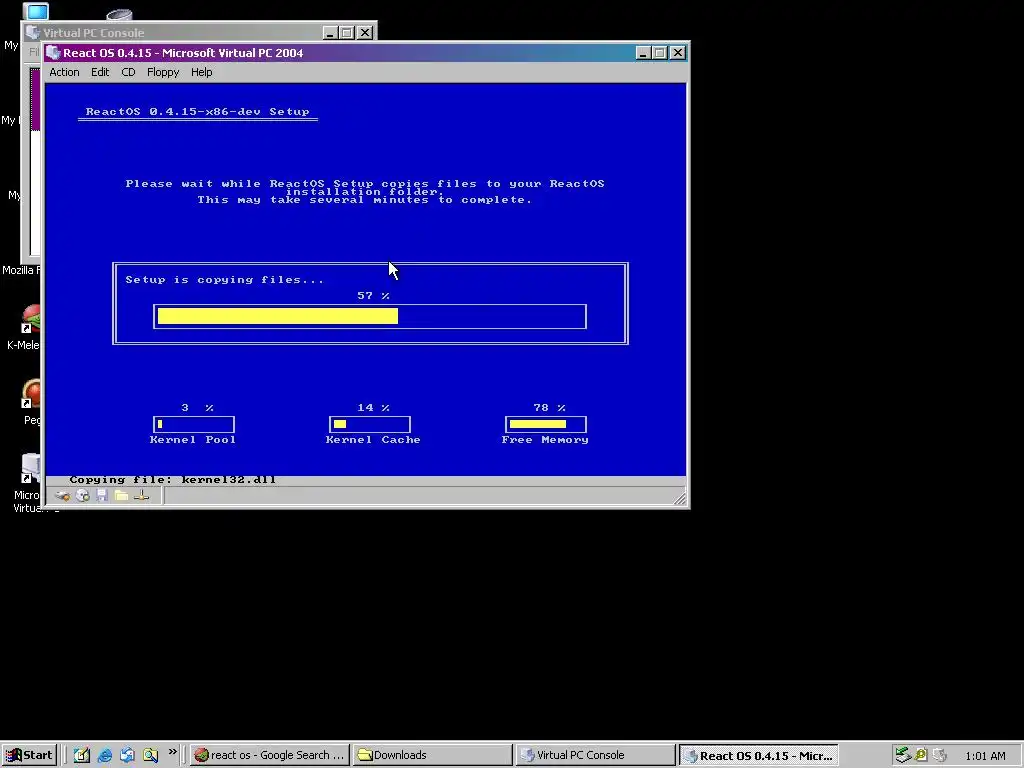This screenshot has height=768, width=1024.
Task: Click the first system tray icon
Action: pyautogui.click(x=903, y=755)
